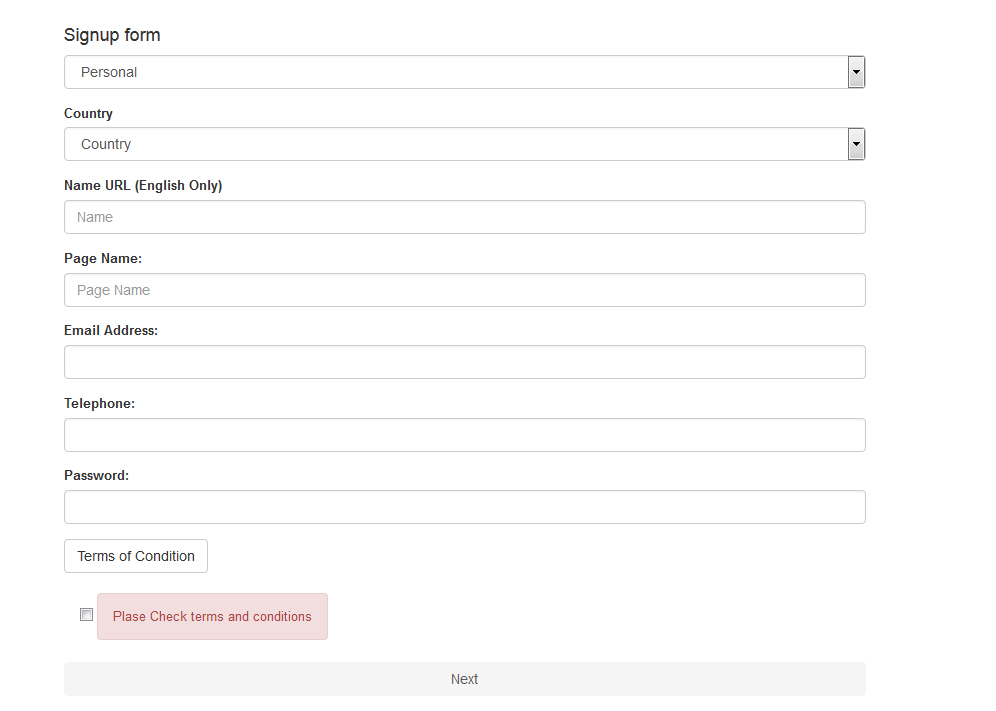Click the bold Country label text
The image size is (996, 711).
tap(88, 114)
